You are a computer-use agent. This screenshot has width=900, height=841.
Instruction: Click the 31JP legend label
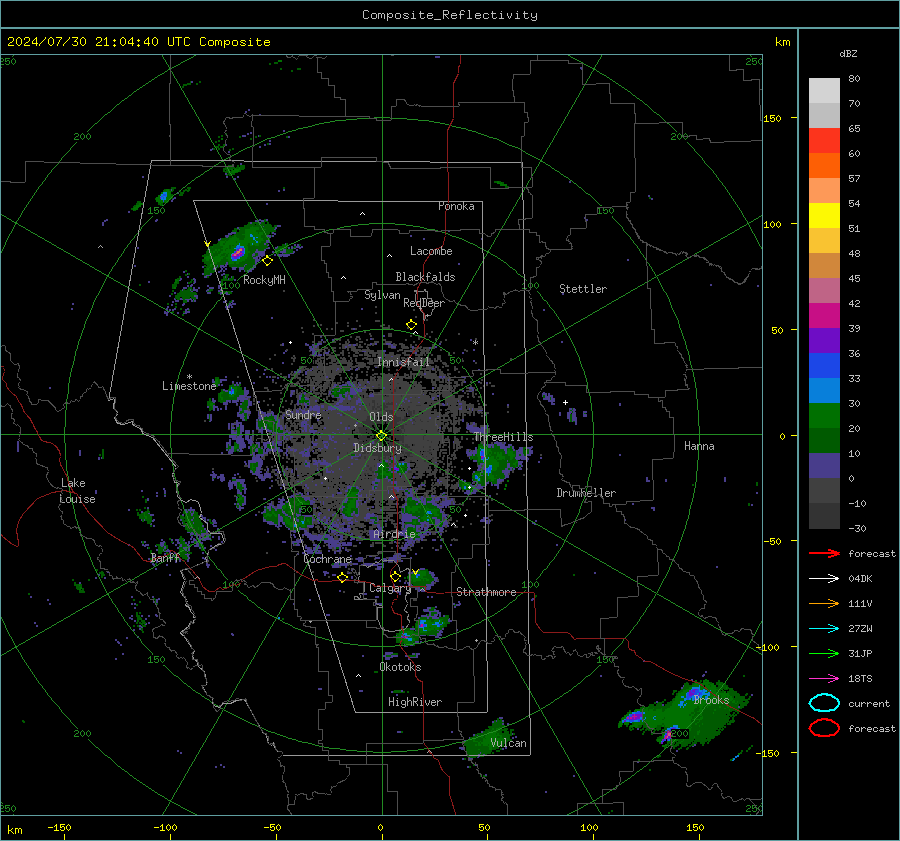tap(860, 653)
